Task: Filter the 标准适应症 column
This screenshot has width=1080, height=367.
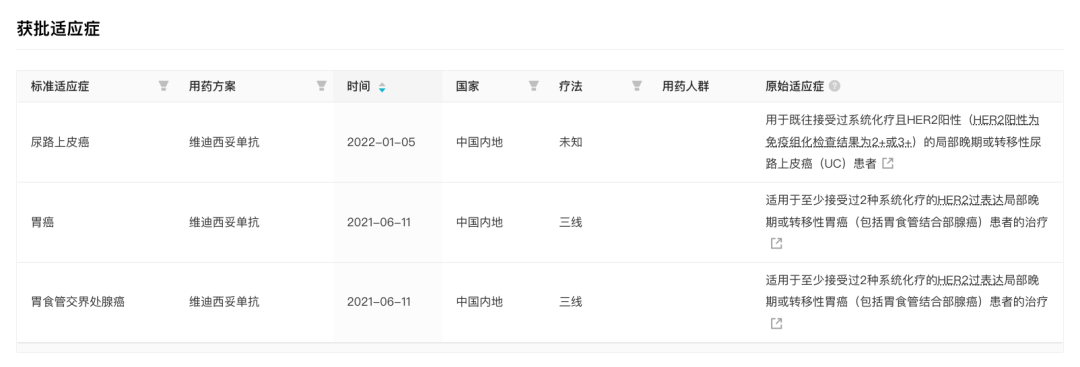Action: coord(163,86)
